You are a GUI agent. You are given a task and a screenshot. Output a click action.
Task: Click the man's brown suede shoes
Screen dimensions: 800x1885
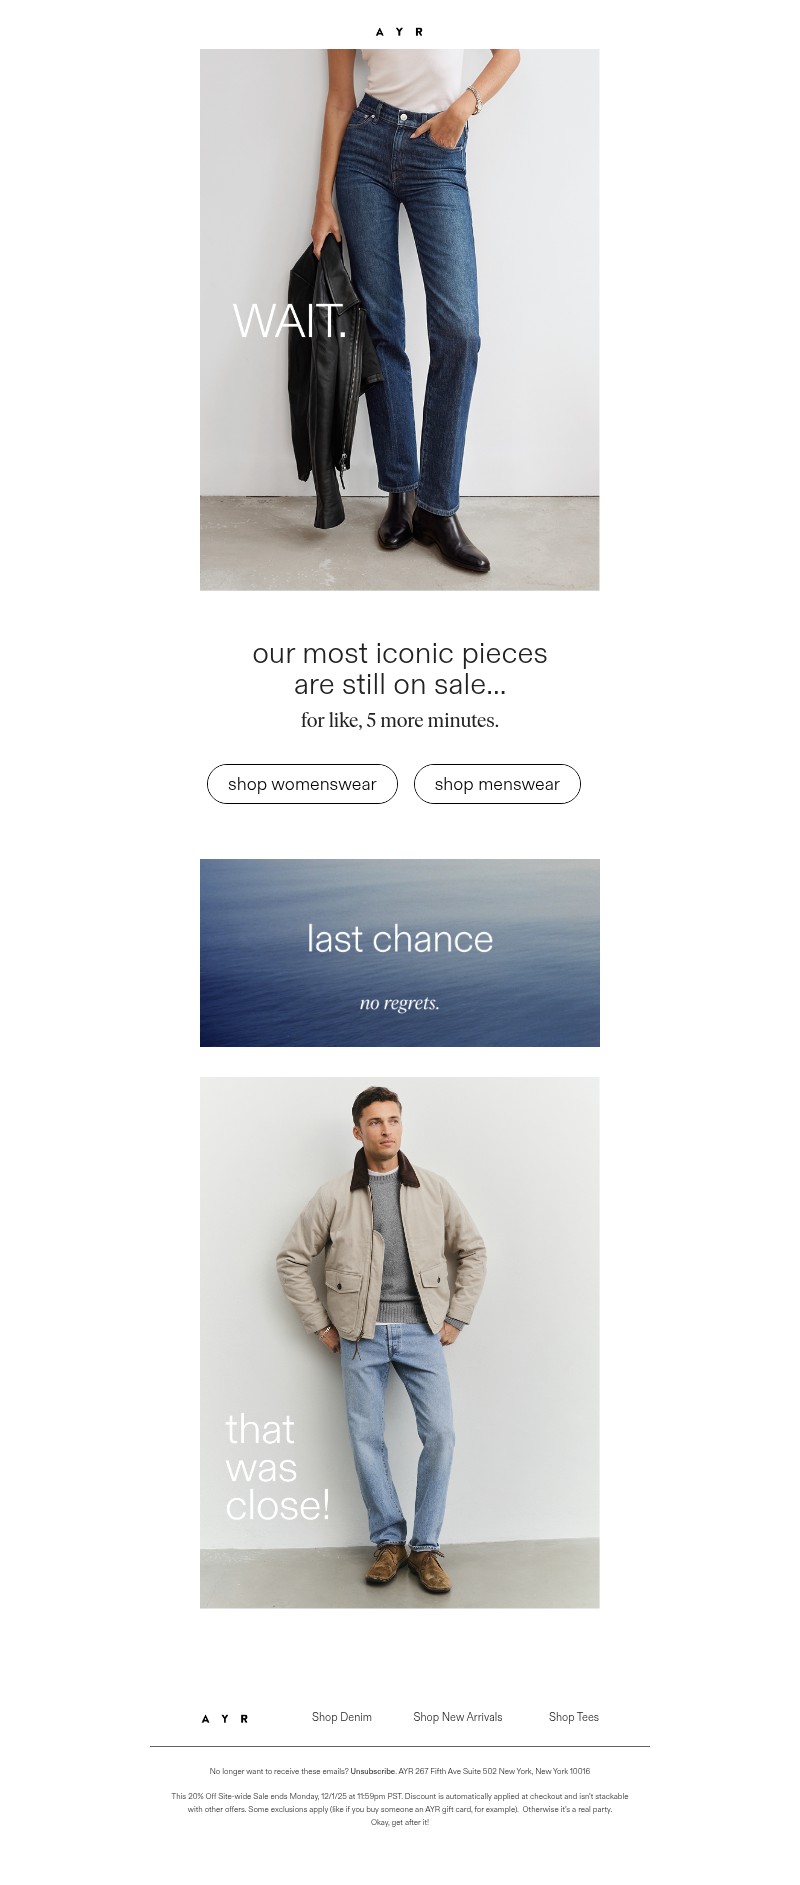click(407, 1568)
